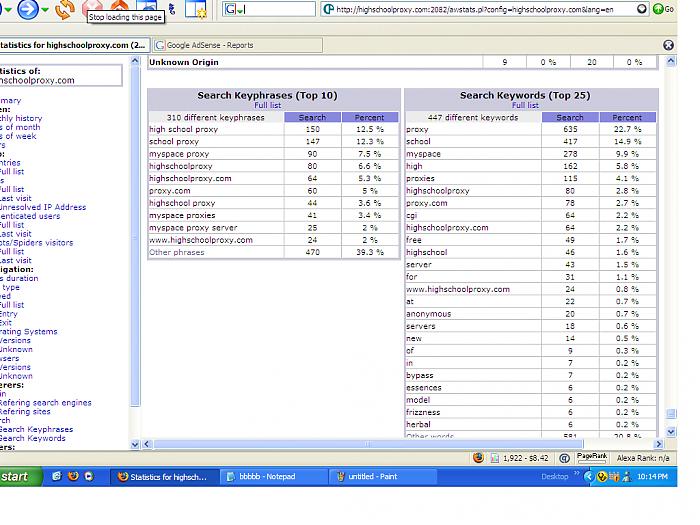Click the vertical scrollbar down arrow
Screen dimensions: 700x525
(x=670, y=432)
